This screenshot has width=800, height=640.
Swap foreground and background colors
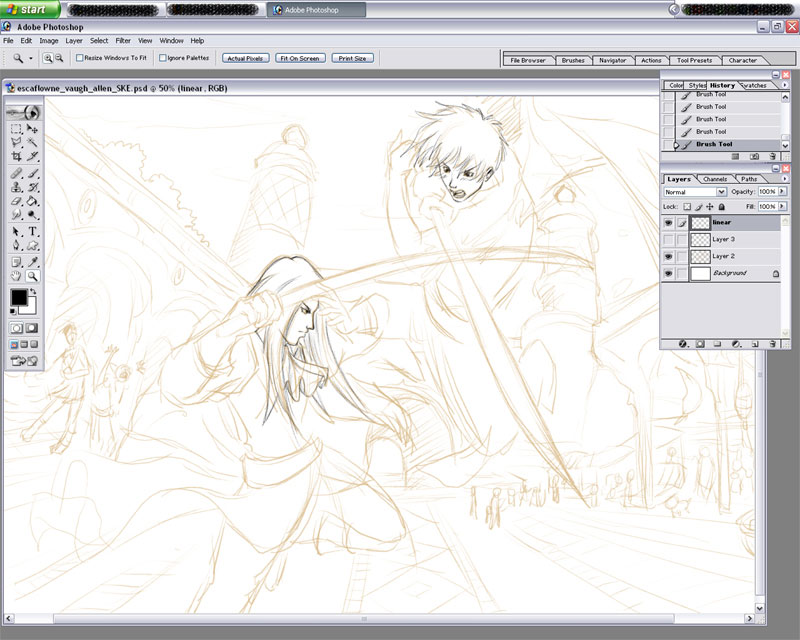coord(33,291)
